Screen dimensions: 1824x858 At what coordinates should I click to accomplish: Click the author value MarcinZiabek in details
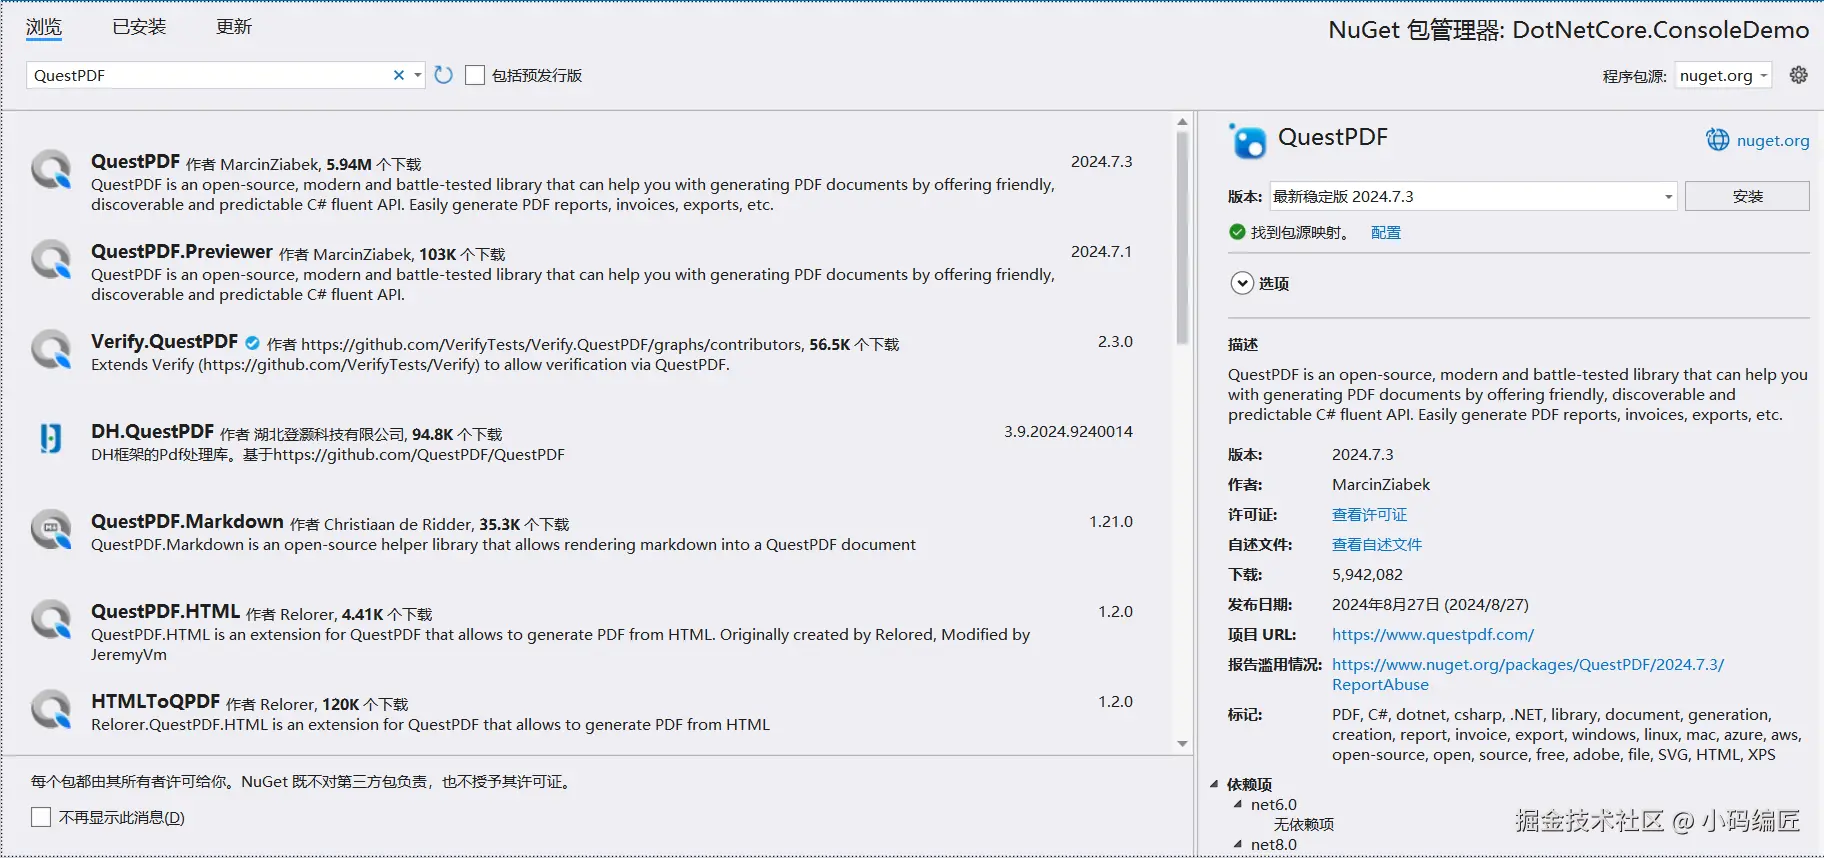click(x=1381, y=484)
